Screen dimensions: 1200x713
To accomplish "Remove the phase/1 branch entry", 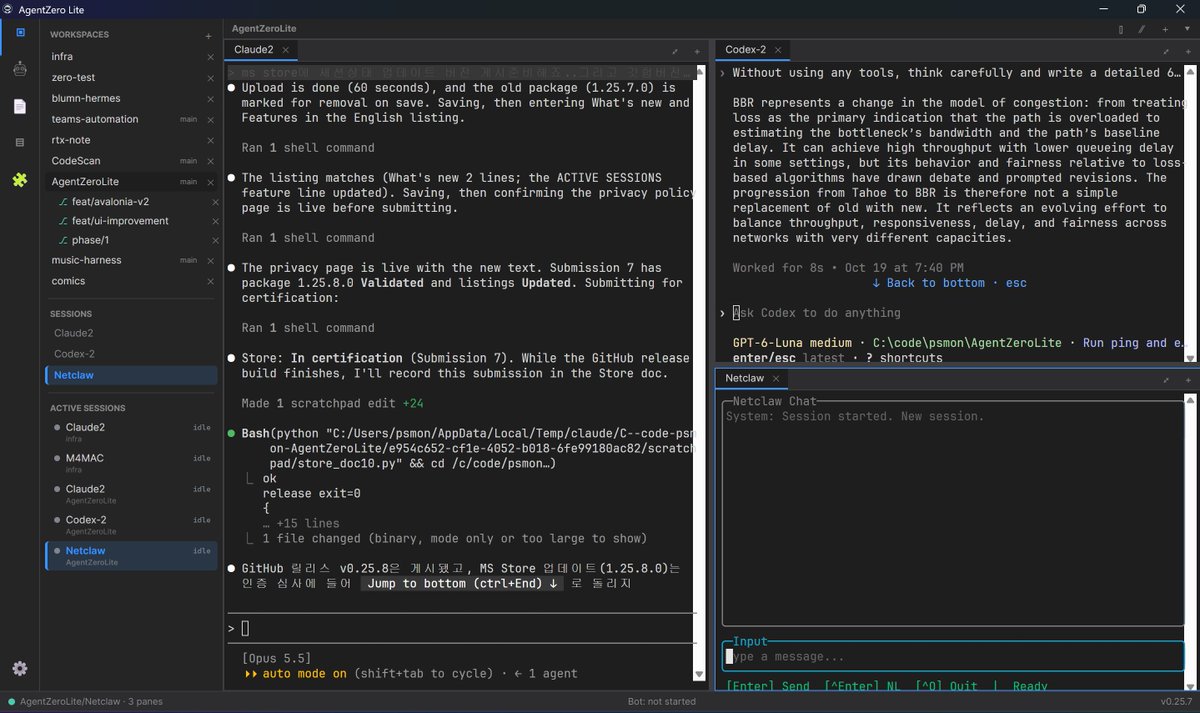I will click(215, 241).
